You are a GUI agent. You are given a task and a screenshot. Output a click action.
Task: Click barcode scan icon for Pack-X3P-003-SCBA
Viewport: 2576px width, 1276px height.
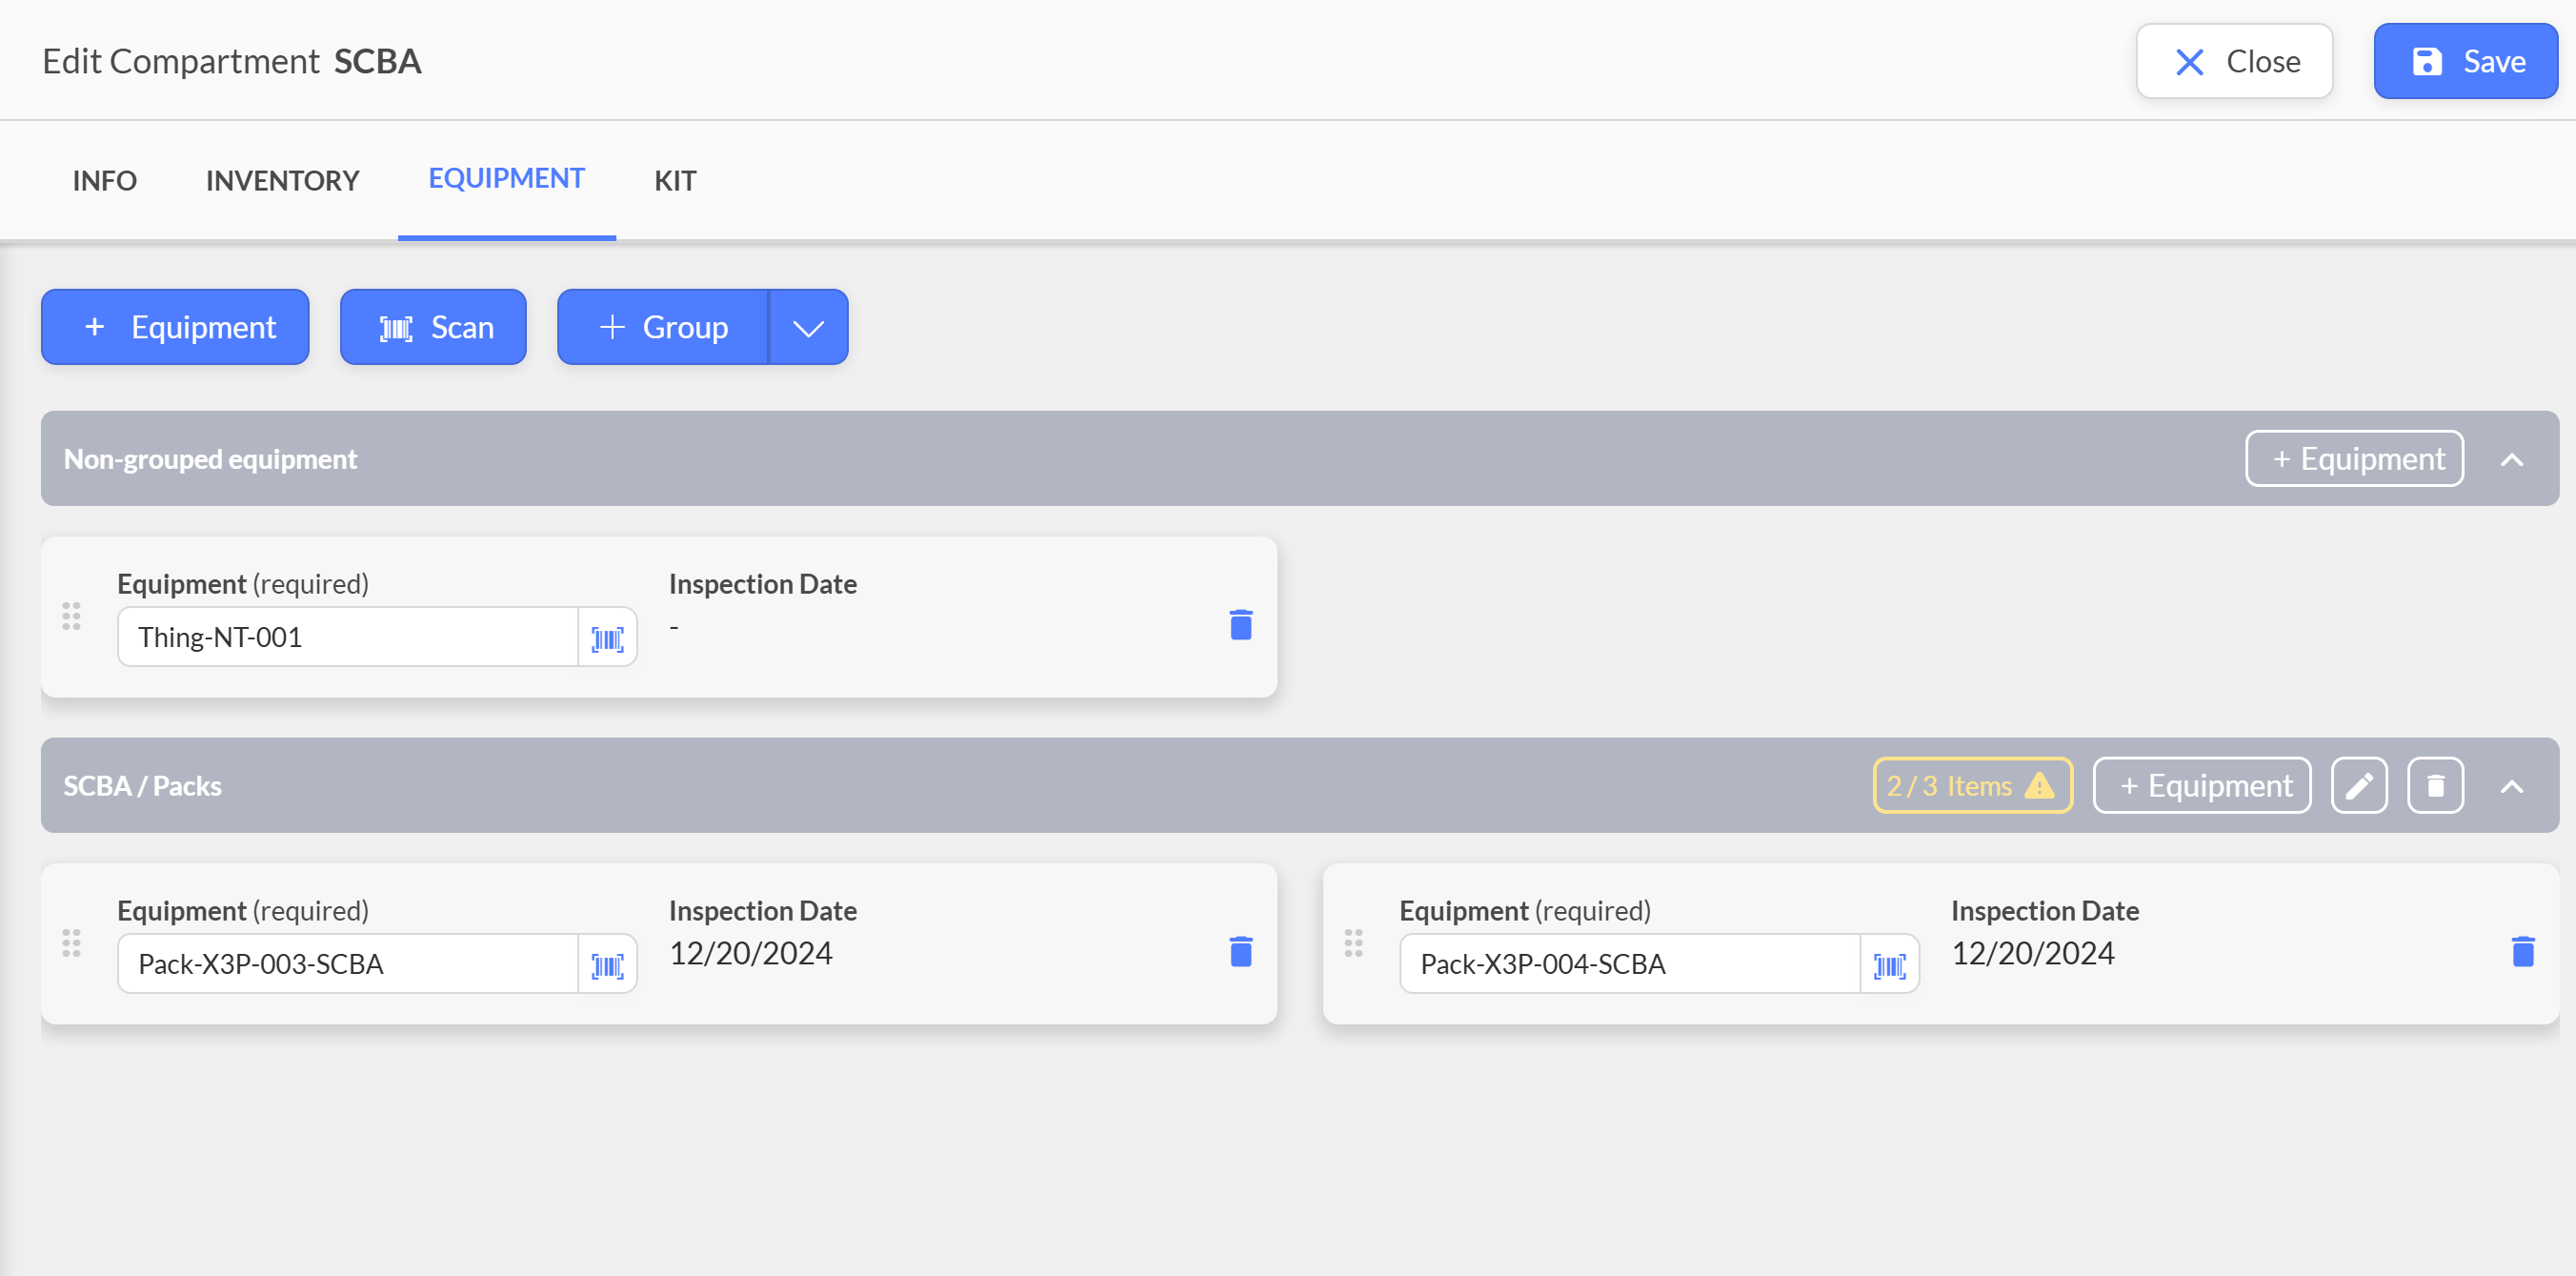[608, 965]
